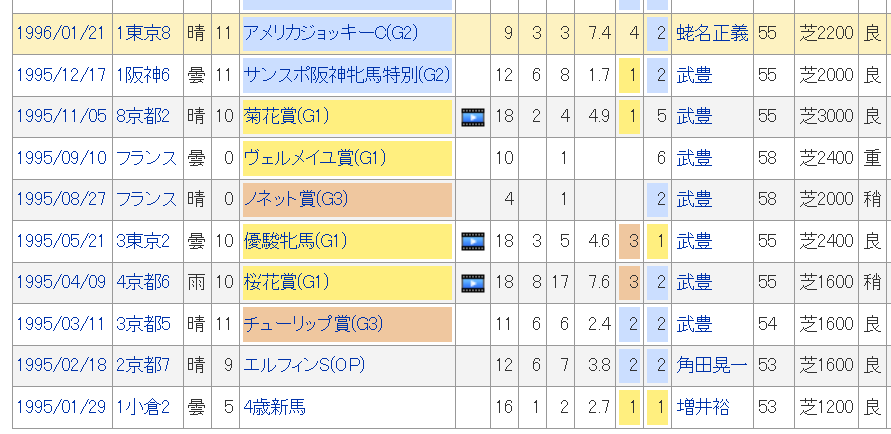Open the 1995/11/05 date link
This screenshot has height=434, width=891.
(61, 116)
